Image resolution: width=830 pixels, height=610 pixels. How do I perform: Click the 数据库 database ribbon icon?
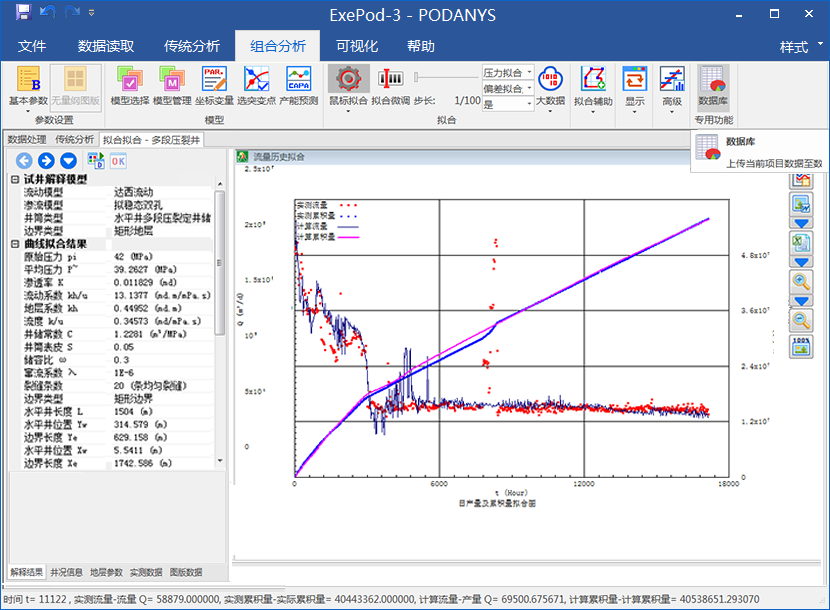click(713, 81)
